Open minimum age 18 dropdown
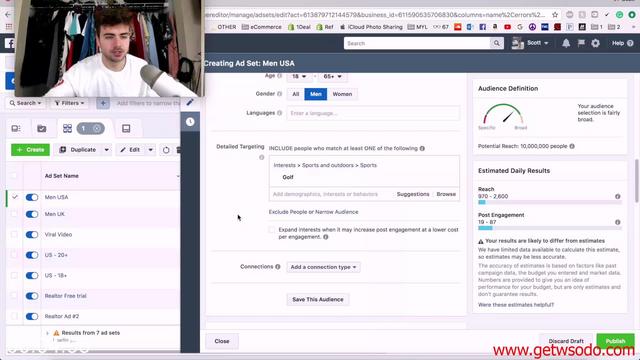This screenshot has width=640, height=360. (299, 76)
